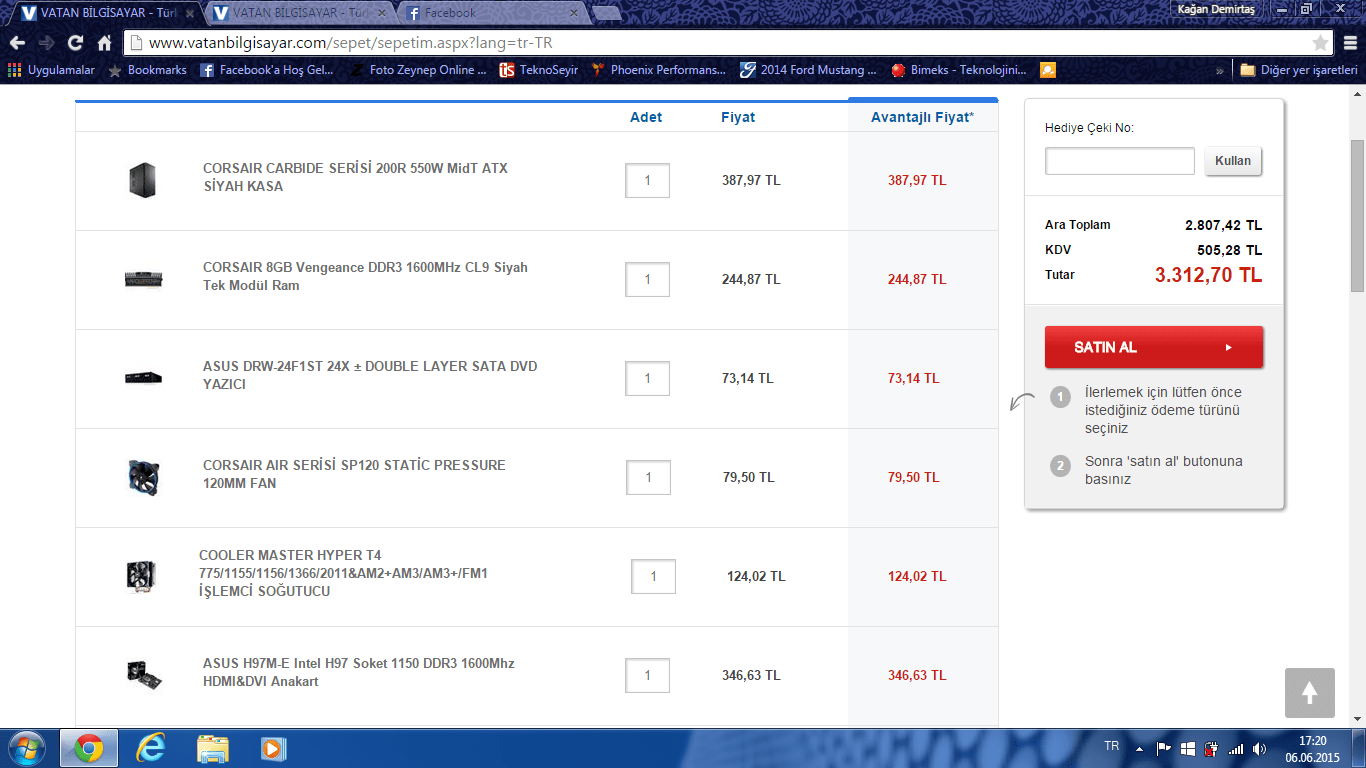Screen dimensions: 1366x768
Task: Click the Kullan gift voucher button
Action: pos(1233,161)
